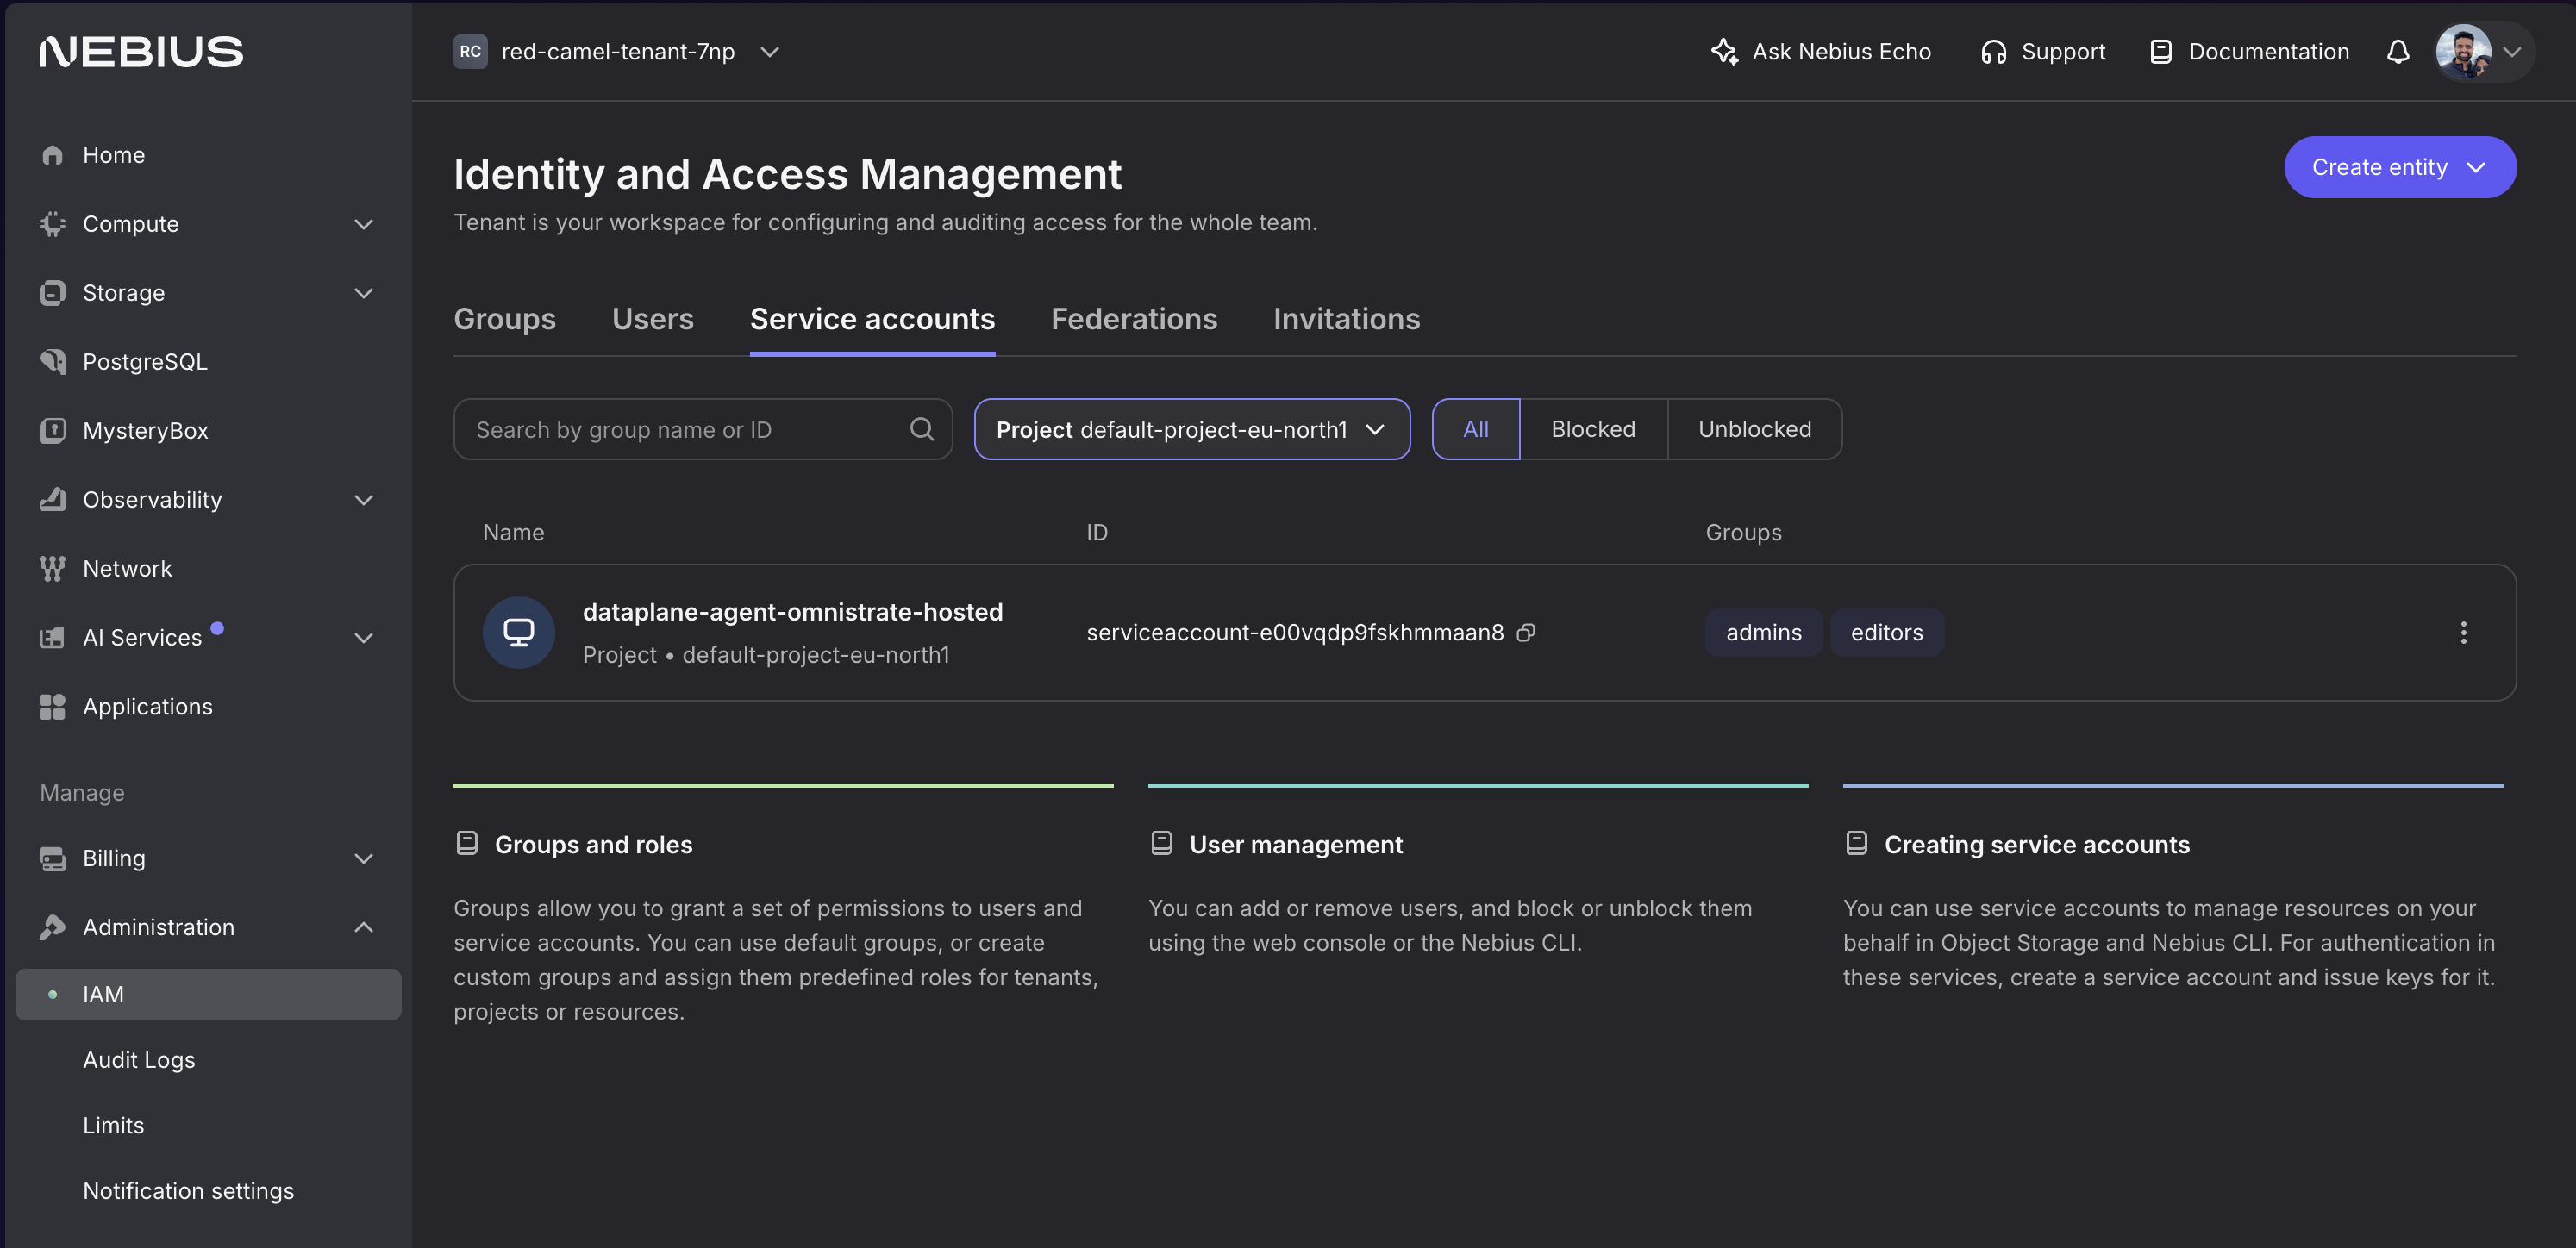The image size is (2576, 1248).
Task: Open Applications page
Action: click(147, 706)
